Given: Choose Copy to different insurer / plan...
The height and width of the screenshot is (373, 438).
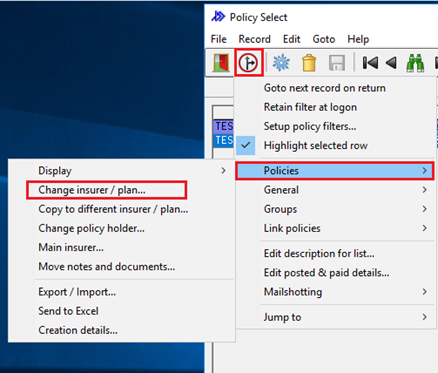Looking at the screenshot, I should (122, 209).
